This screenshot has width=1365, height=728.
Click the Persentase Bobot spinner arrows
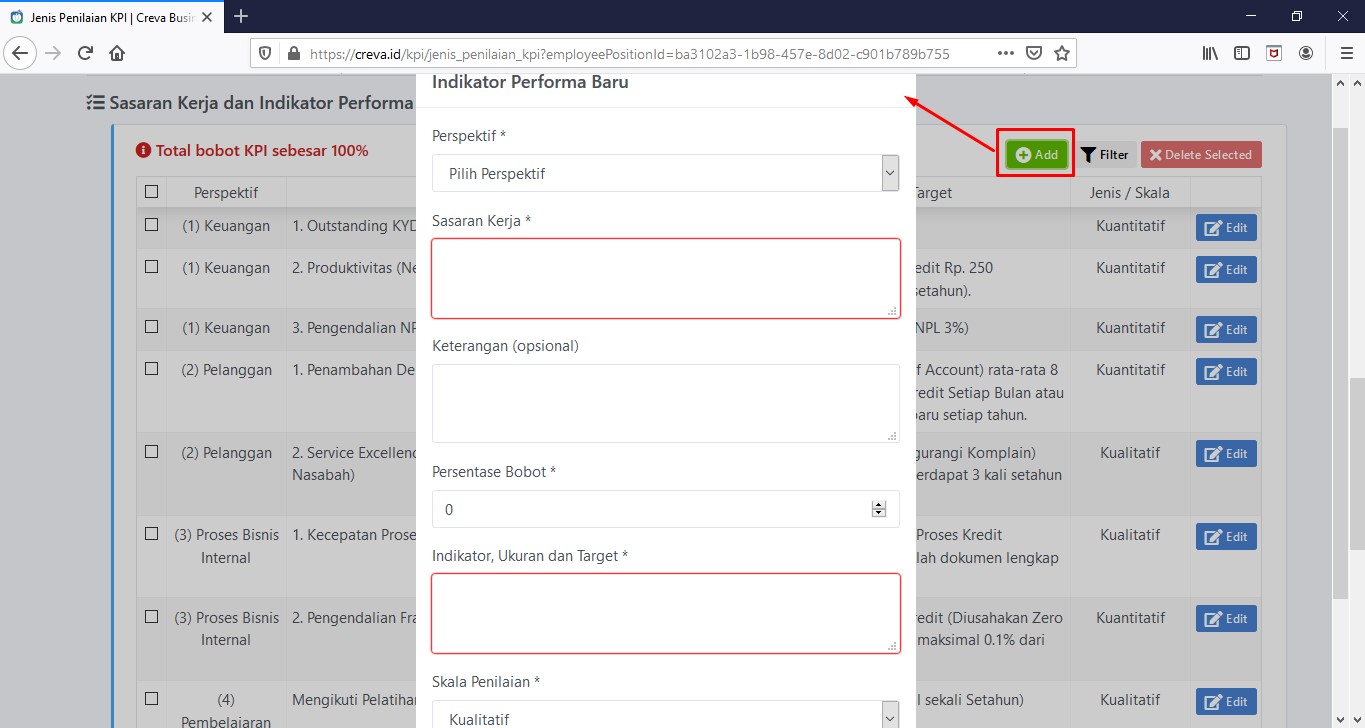879,509
